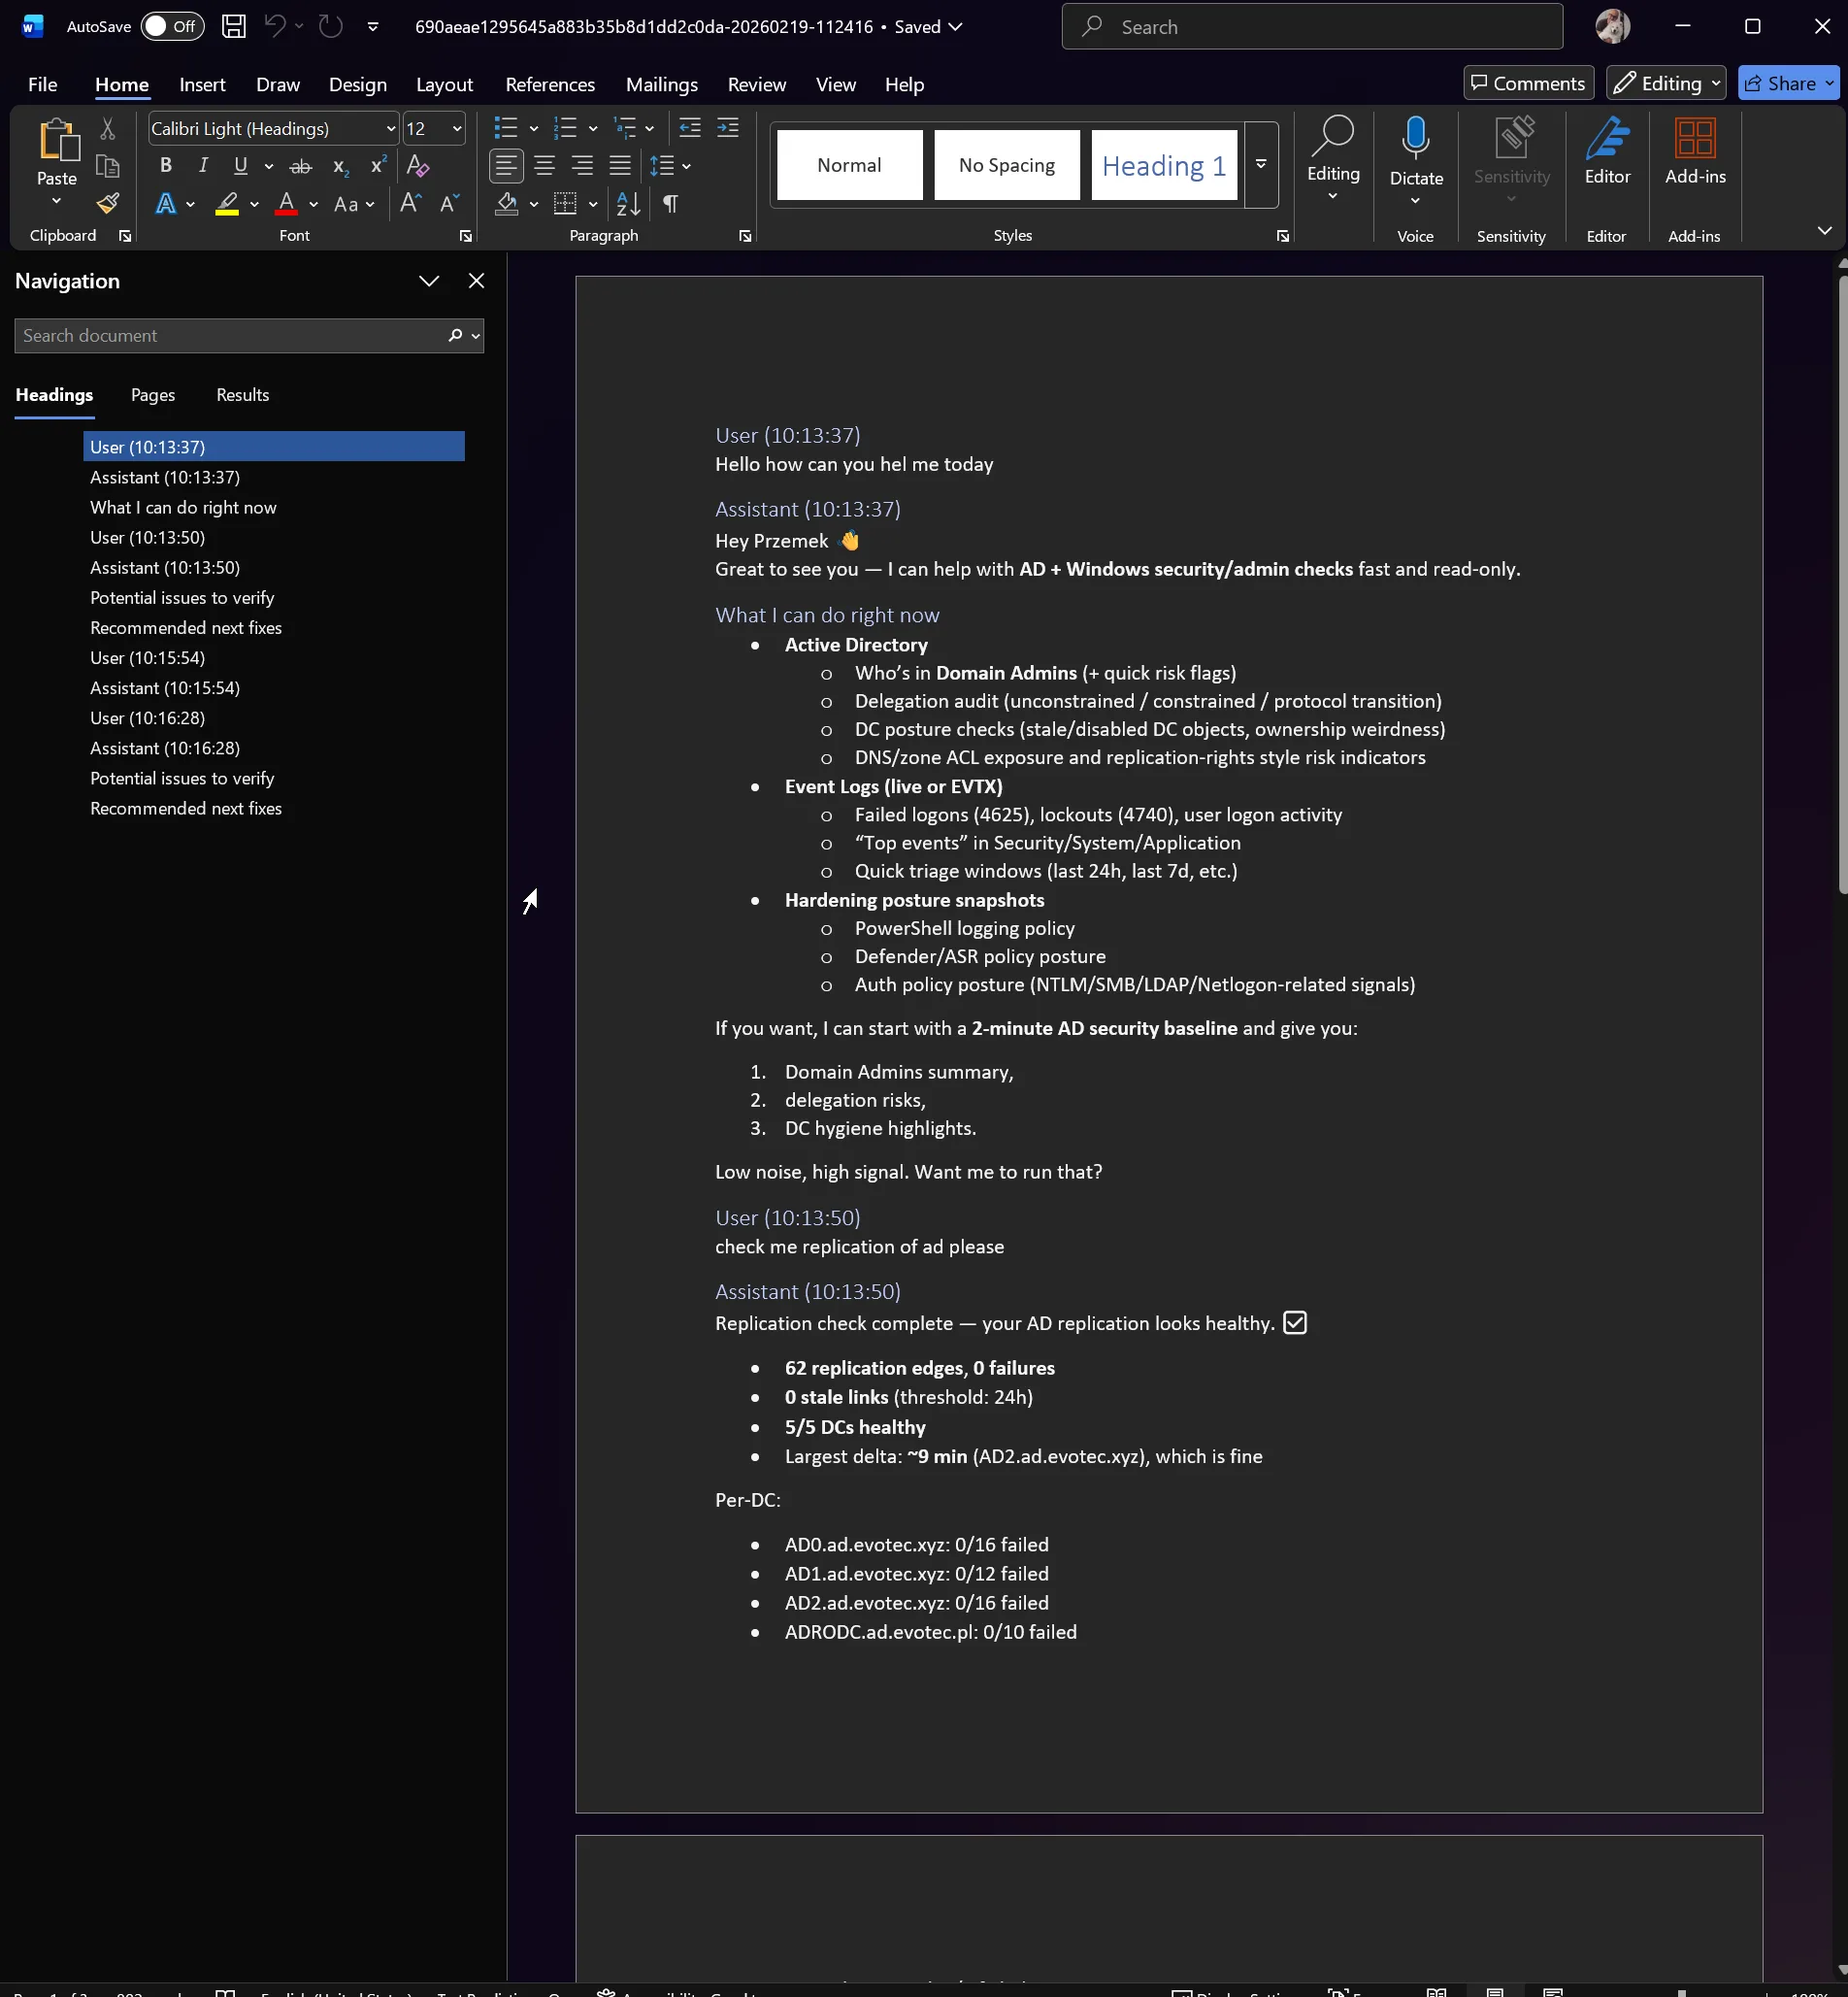This screenshot has width=1848, height=1997.
Task: Toggle bold formatting
Action: [x=166, y=165]
